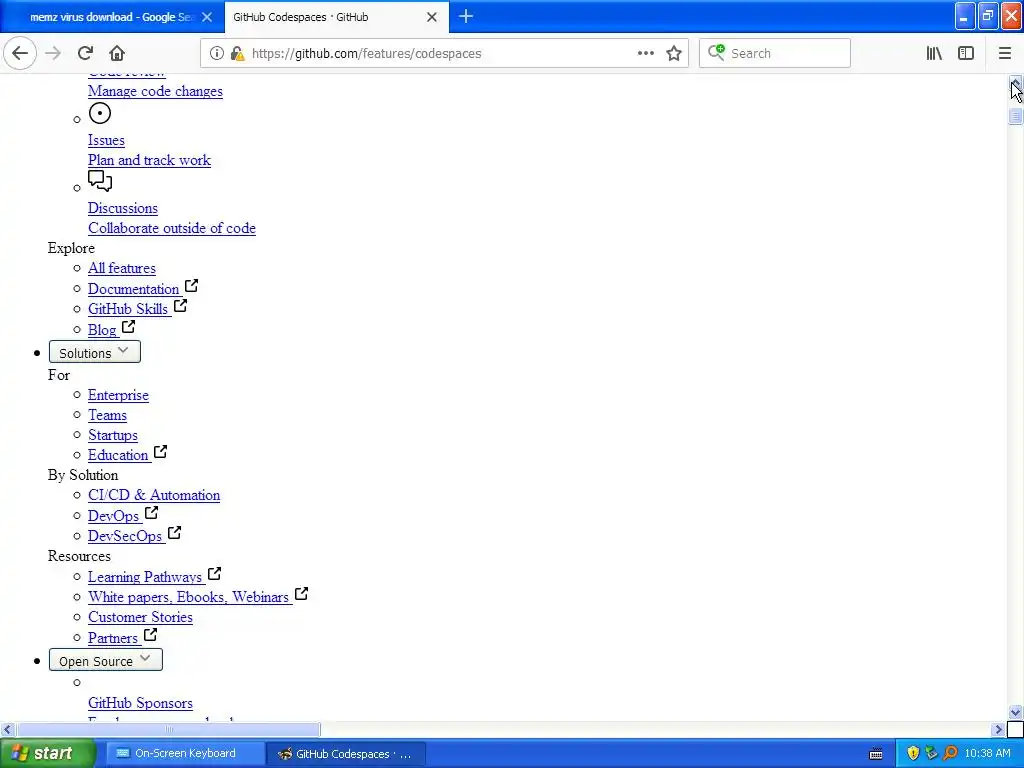Open the CI/CD & Automation link

pos(154,496)
